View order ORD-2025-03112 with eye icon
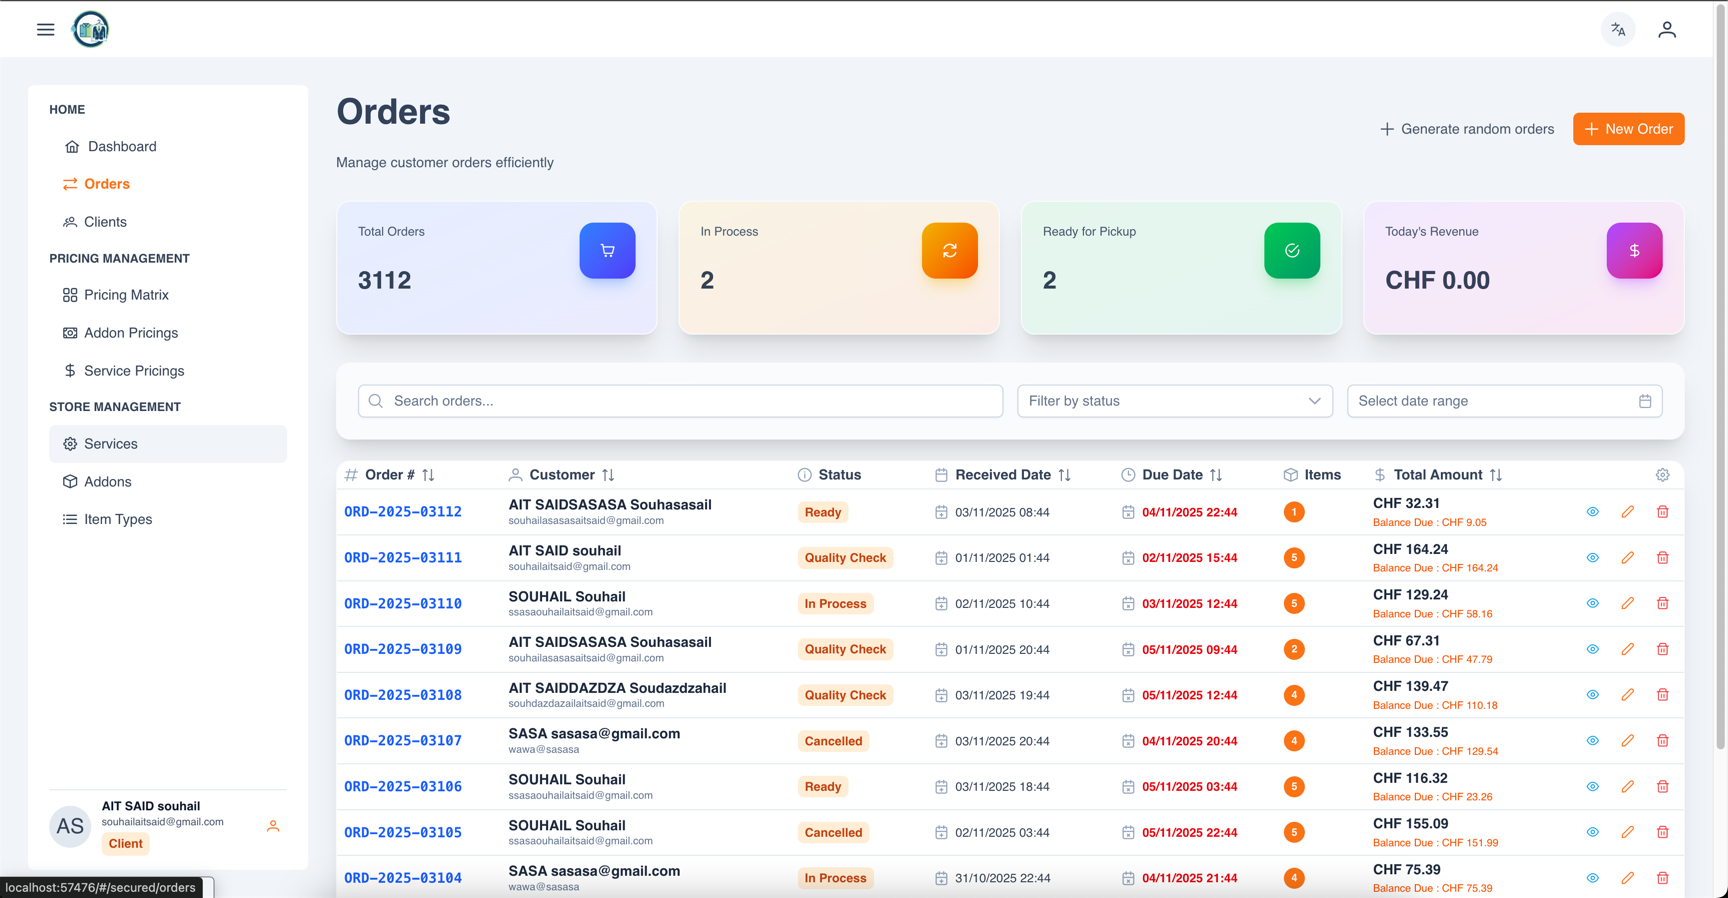 coord(1592,512)
